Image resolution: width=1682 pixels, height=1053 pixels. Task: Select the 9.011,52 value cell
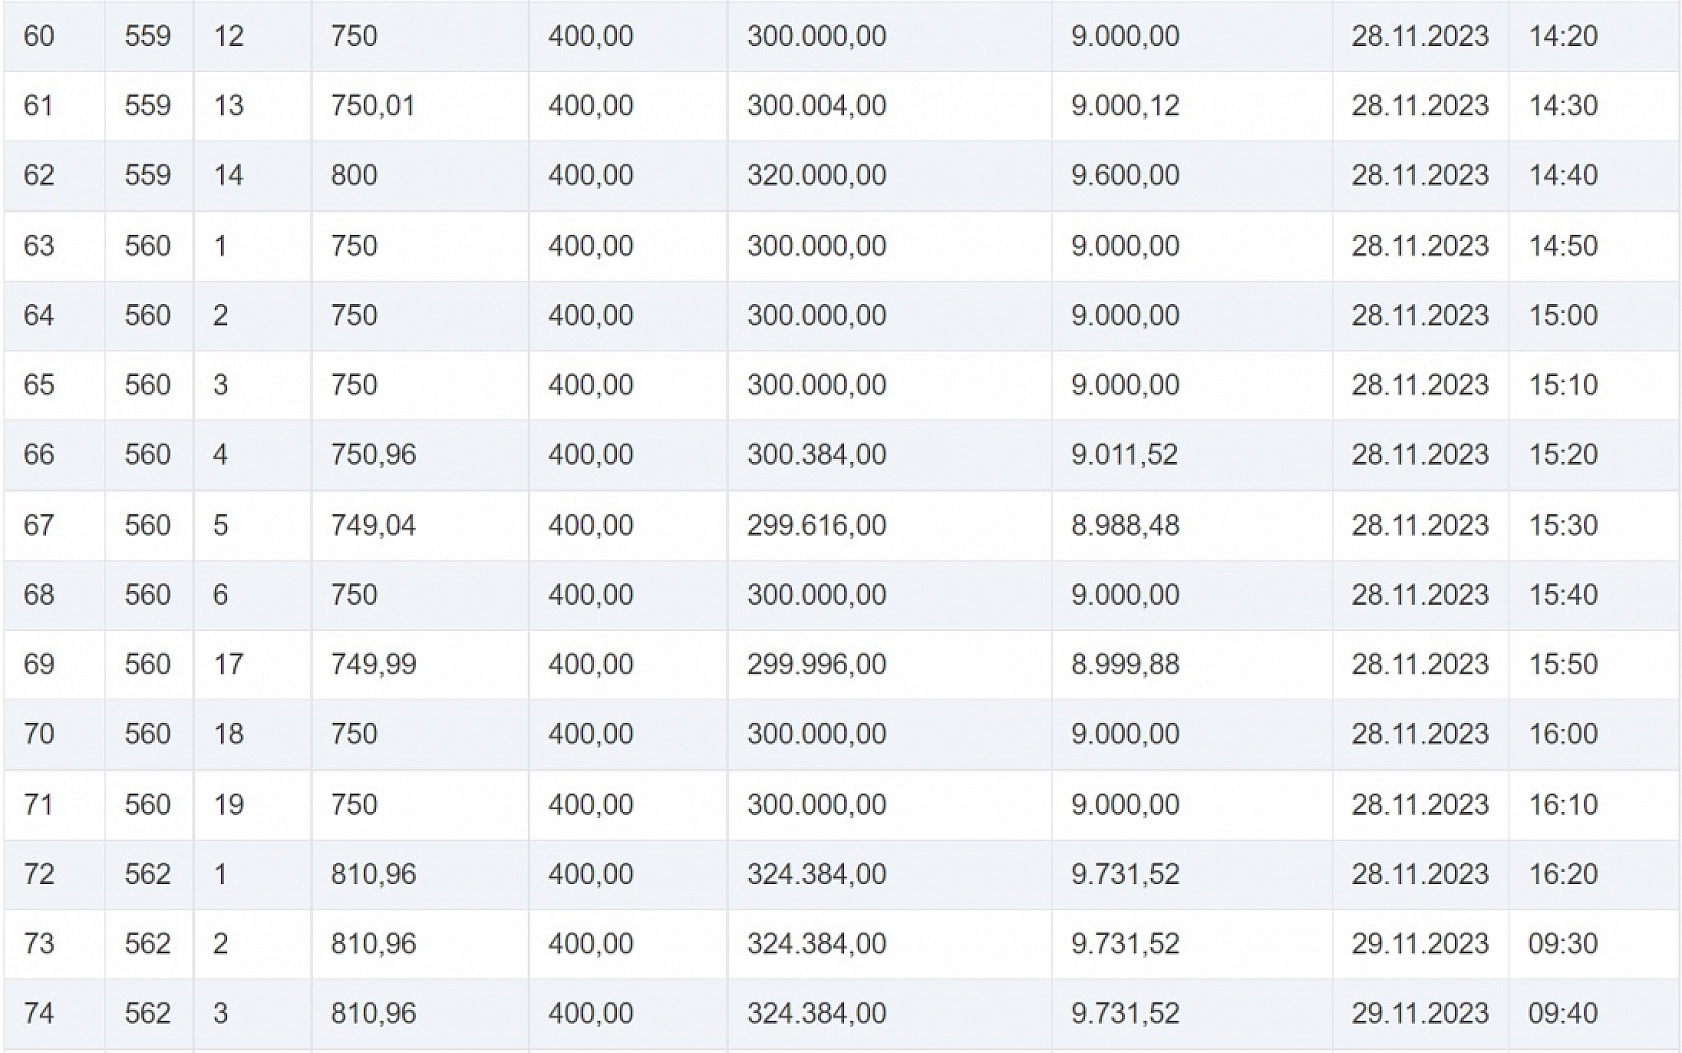1124,455
